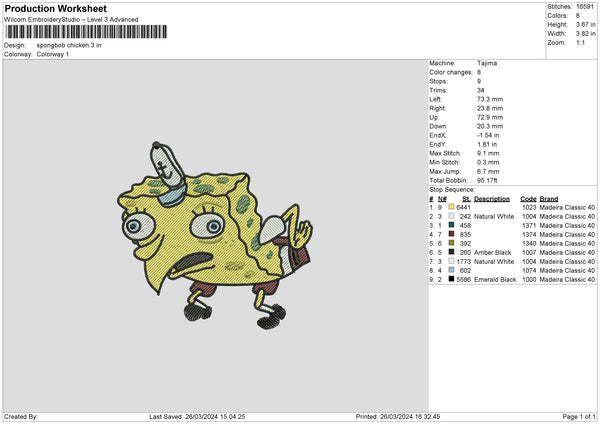Click the Trims value '34'

[x=481, y=90]
